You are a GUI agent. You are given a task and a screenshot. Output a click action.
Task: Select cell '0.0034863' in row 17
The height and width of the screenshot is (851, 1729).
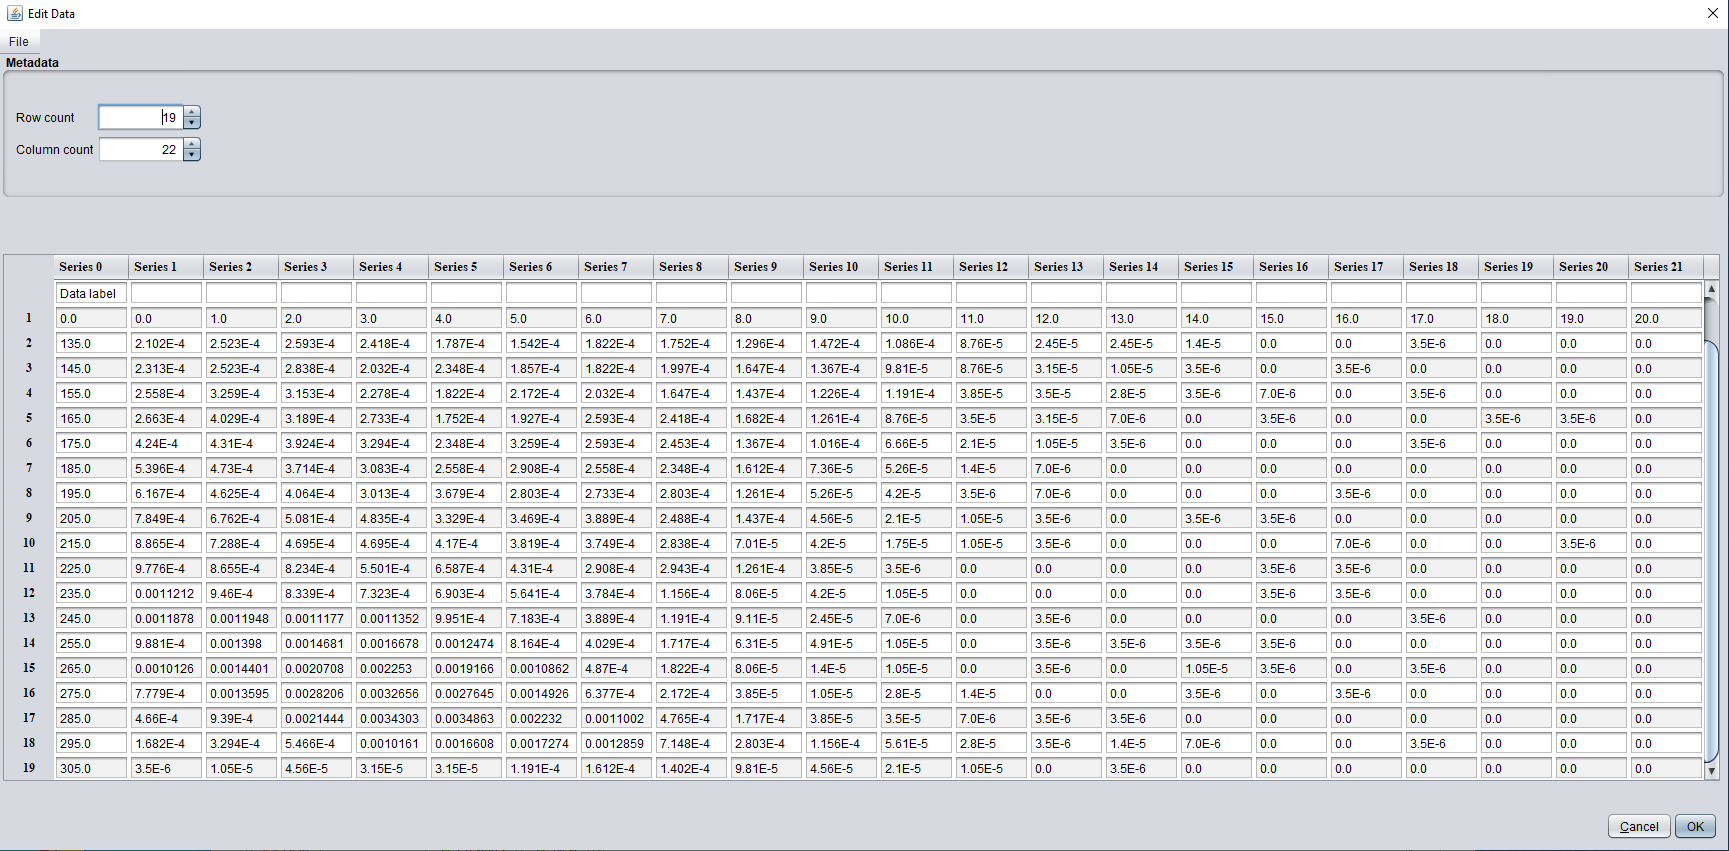tap(466, 719)
